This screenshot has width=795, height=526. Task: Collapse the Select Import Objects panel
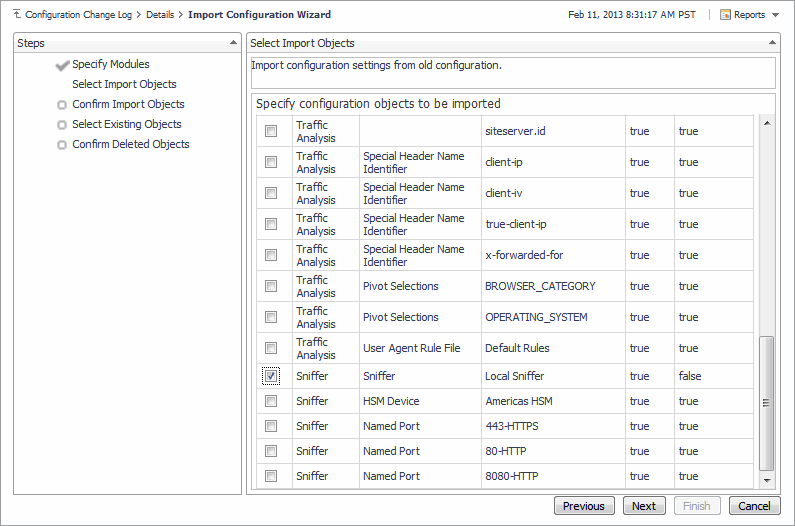[x=772, y=43]
